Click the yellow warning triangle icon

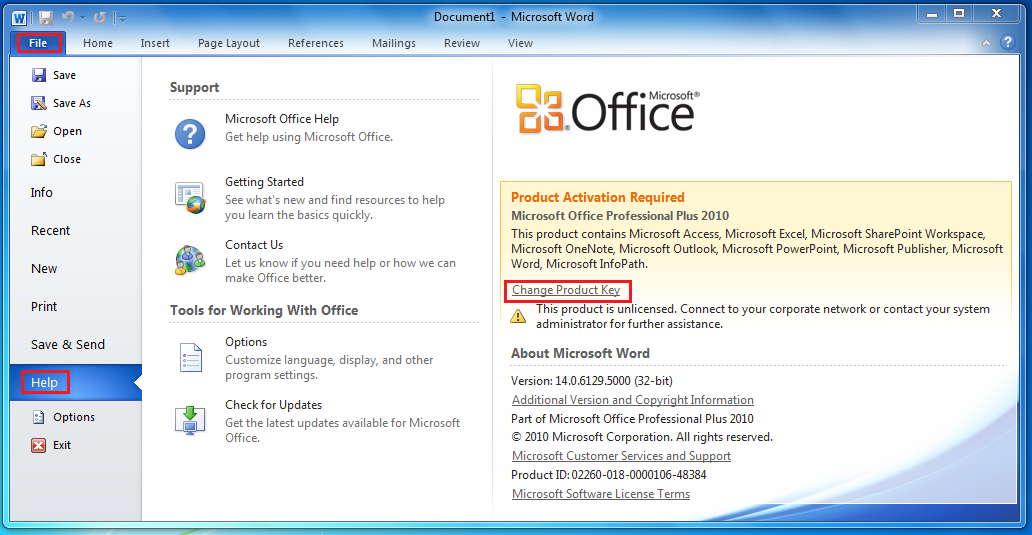[x=519, y=316]
